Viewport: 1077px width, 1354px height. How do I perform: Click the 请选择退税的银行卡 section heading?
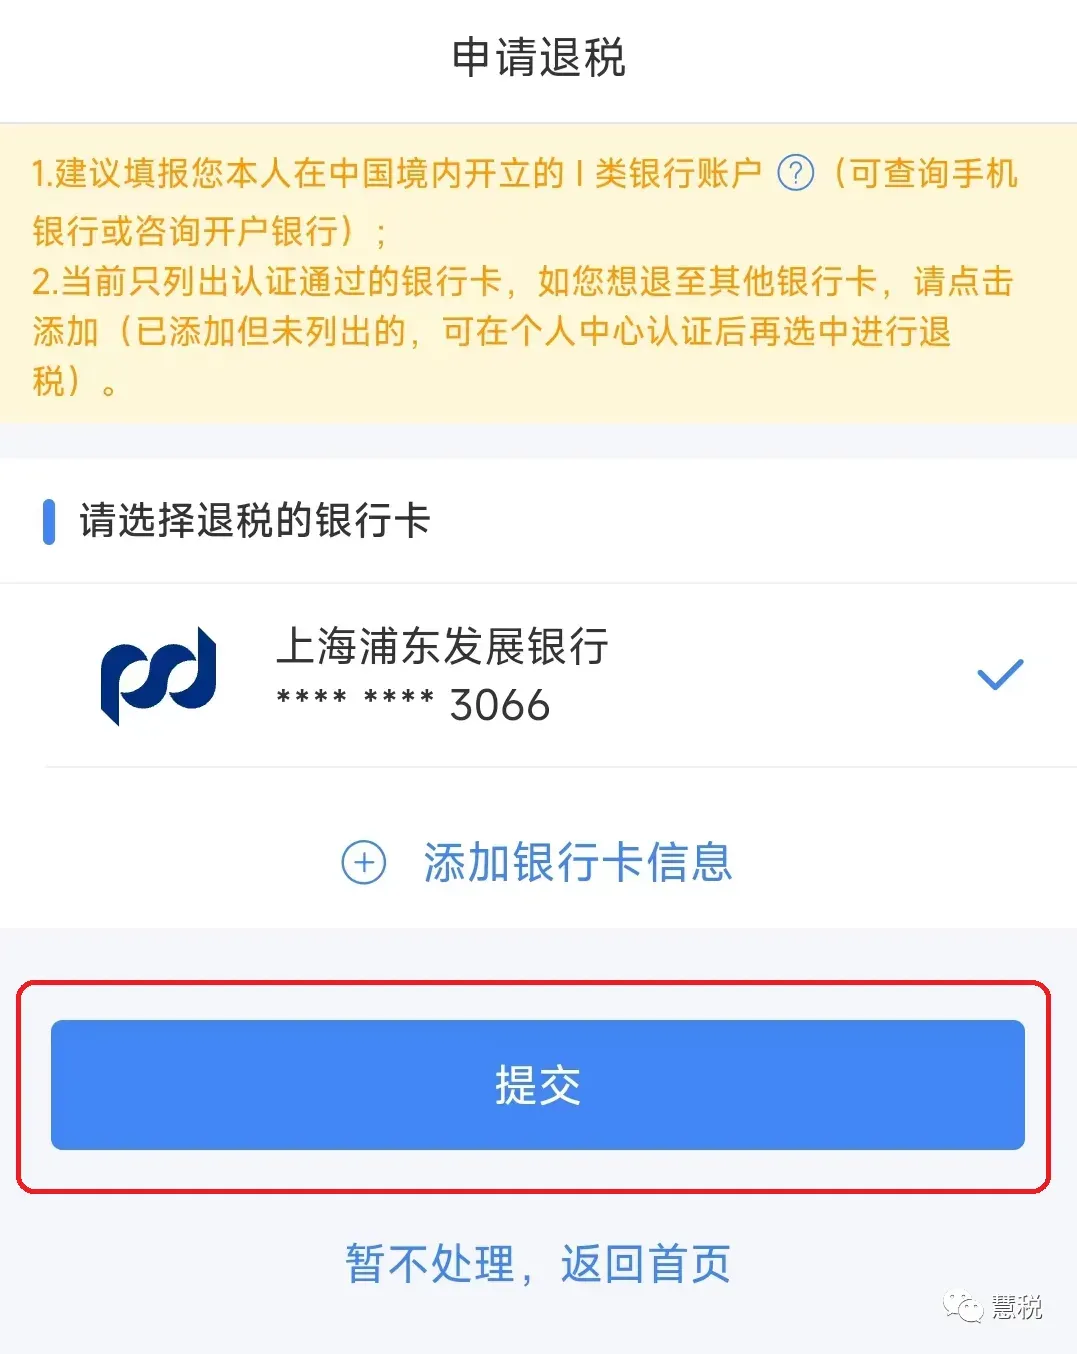255,521
